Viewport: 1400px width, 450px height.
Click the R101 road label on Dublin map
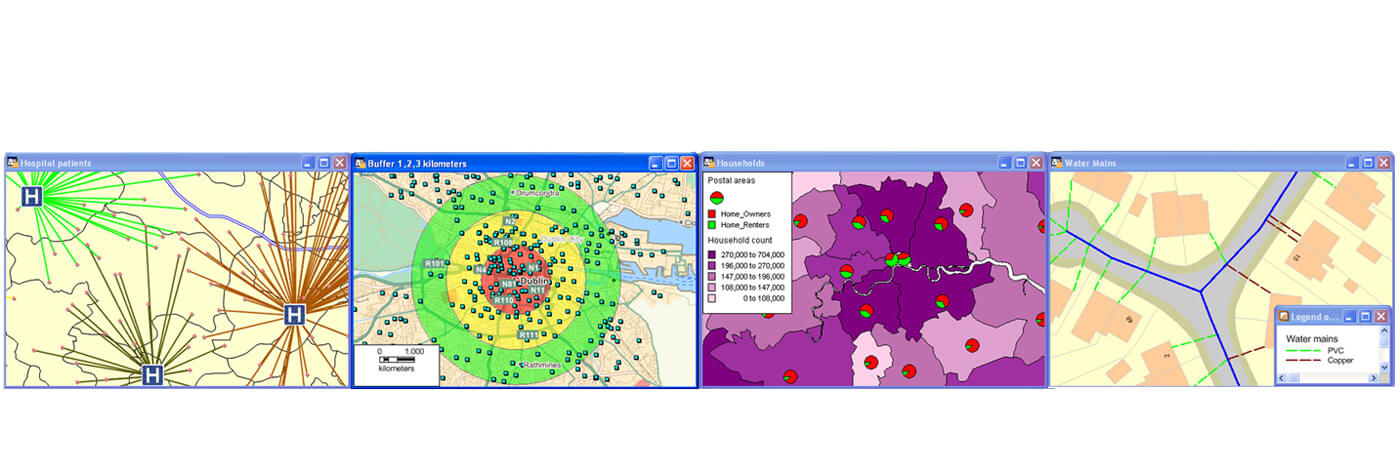(x=434, y=264)
